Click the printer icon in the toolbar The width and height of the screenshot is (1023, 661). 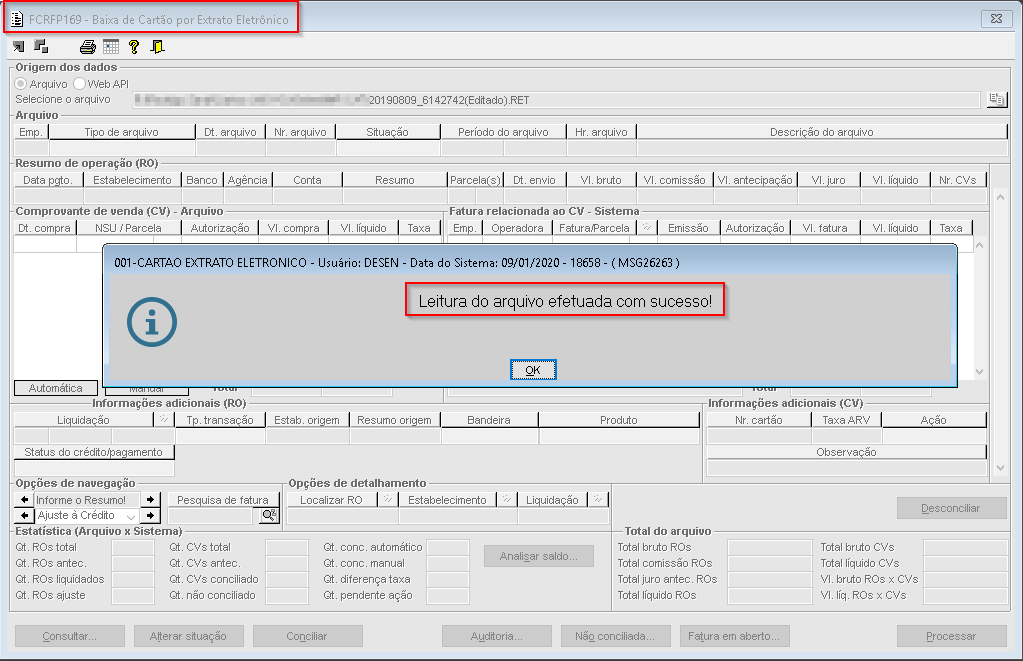click(x=87, y=46)
